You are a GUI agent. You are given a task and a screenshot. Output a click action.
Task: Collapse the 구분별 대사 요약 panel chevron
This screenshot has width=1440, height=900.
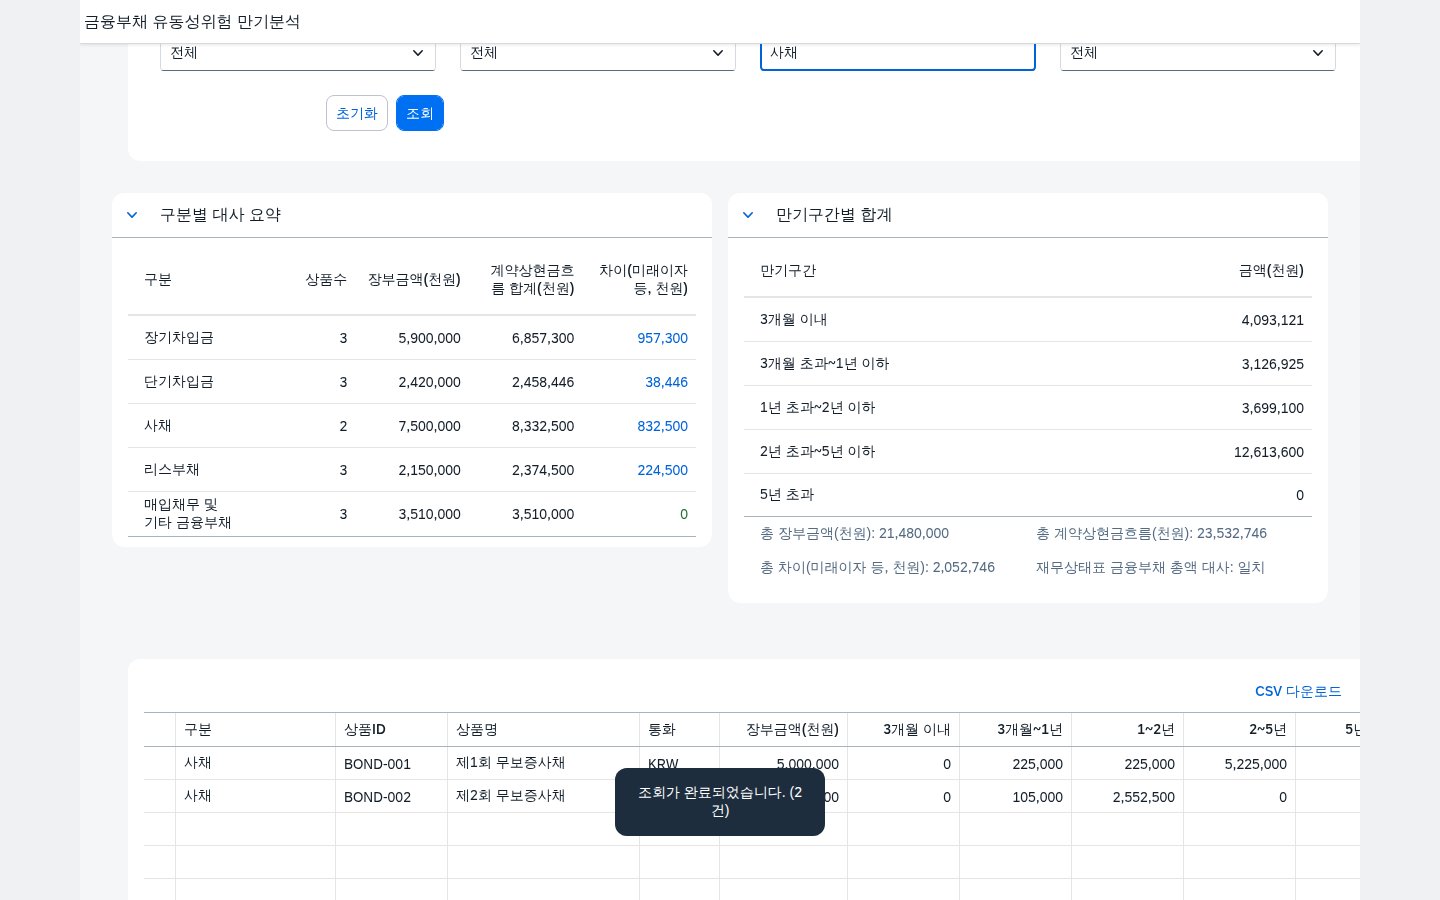(132, 215)
